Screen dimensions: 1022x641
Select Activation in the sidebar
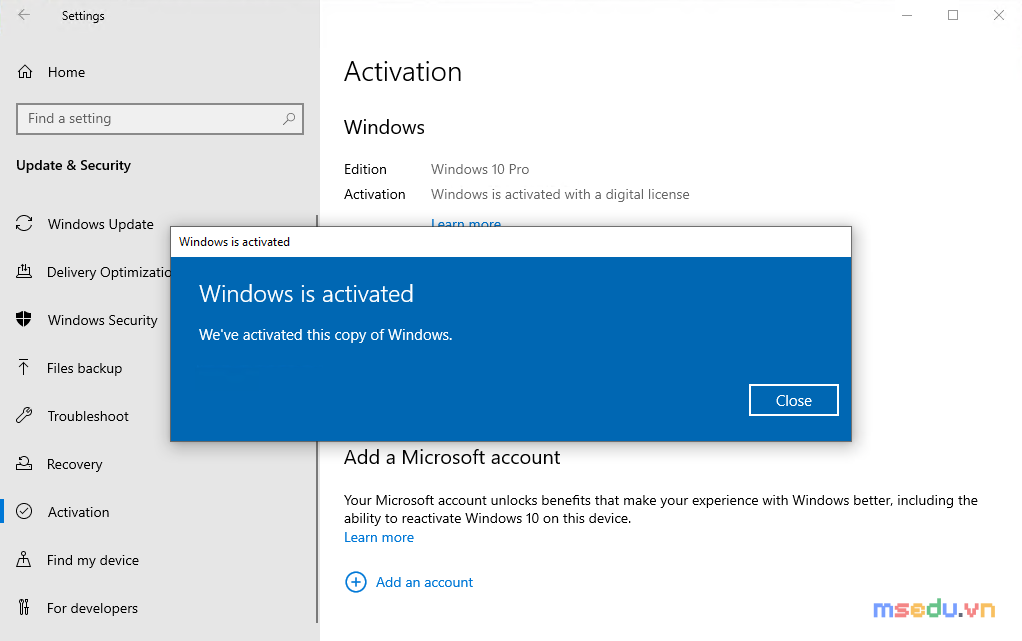tap(78, 512)
